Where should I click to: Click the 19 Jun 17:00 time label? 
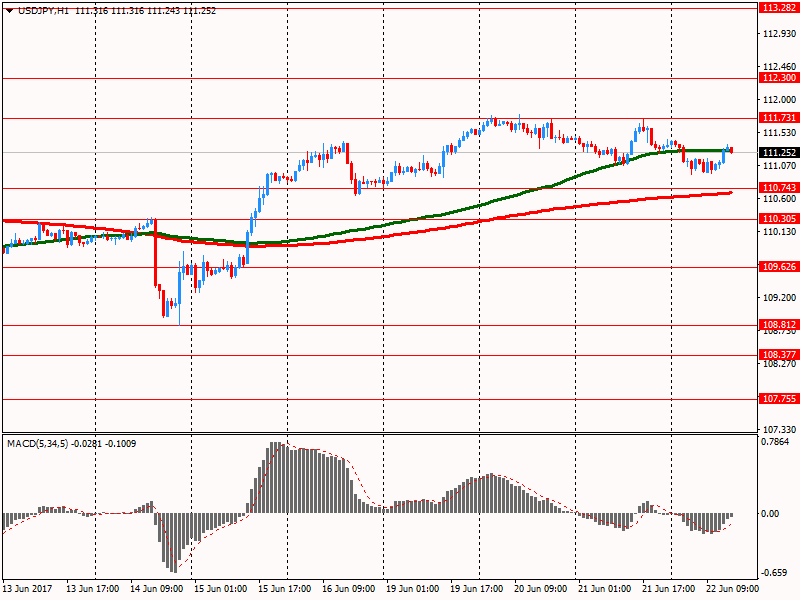[x=477, y=589]
